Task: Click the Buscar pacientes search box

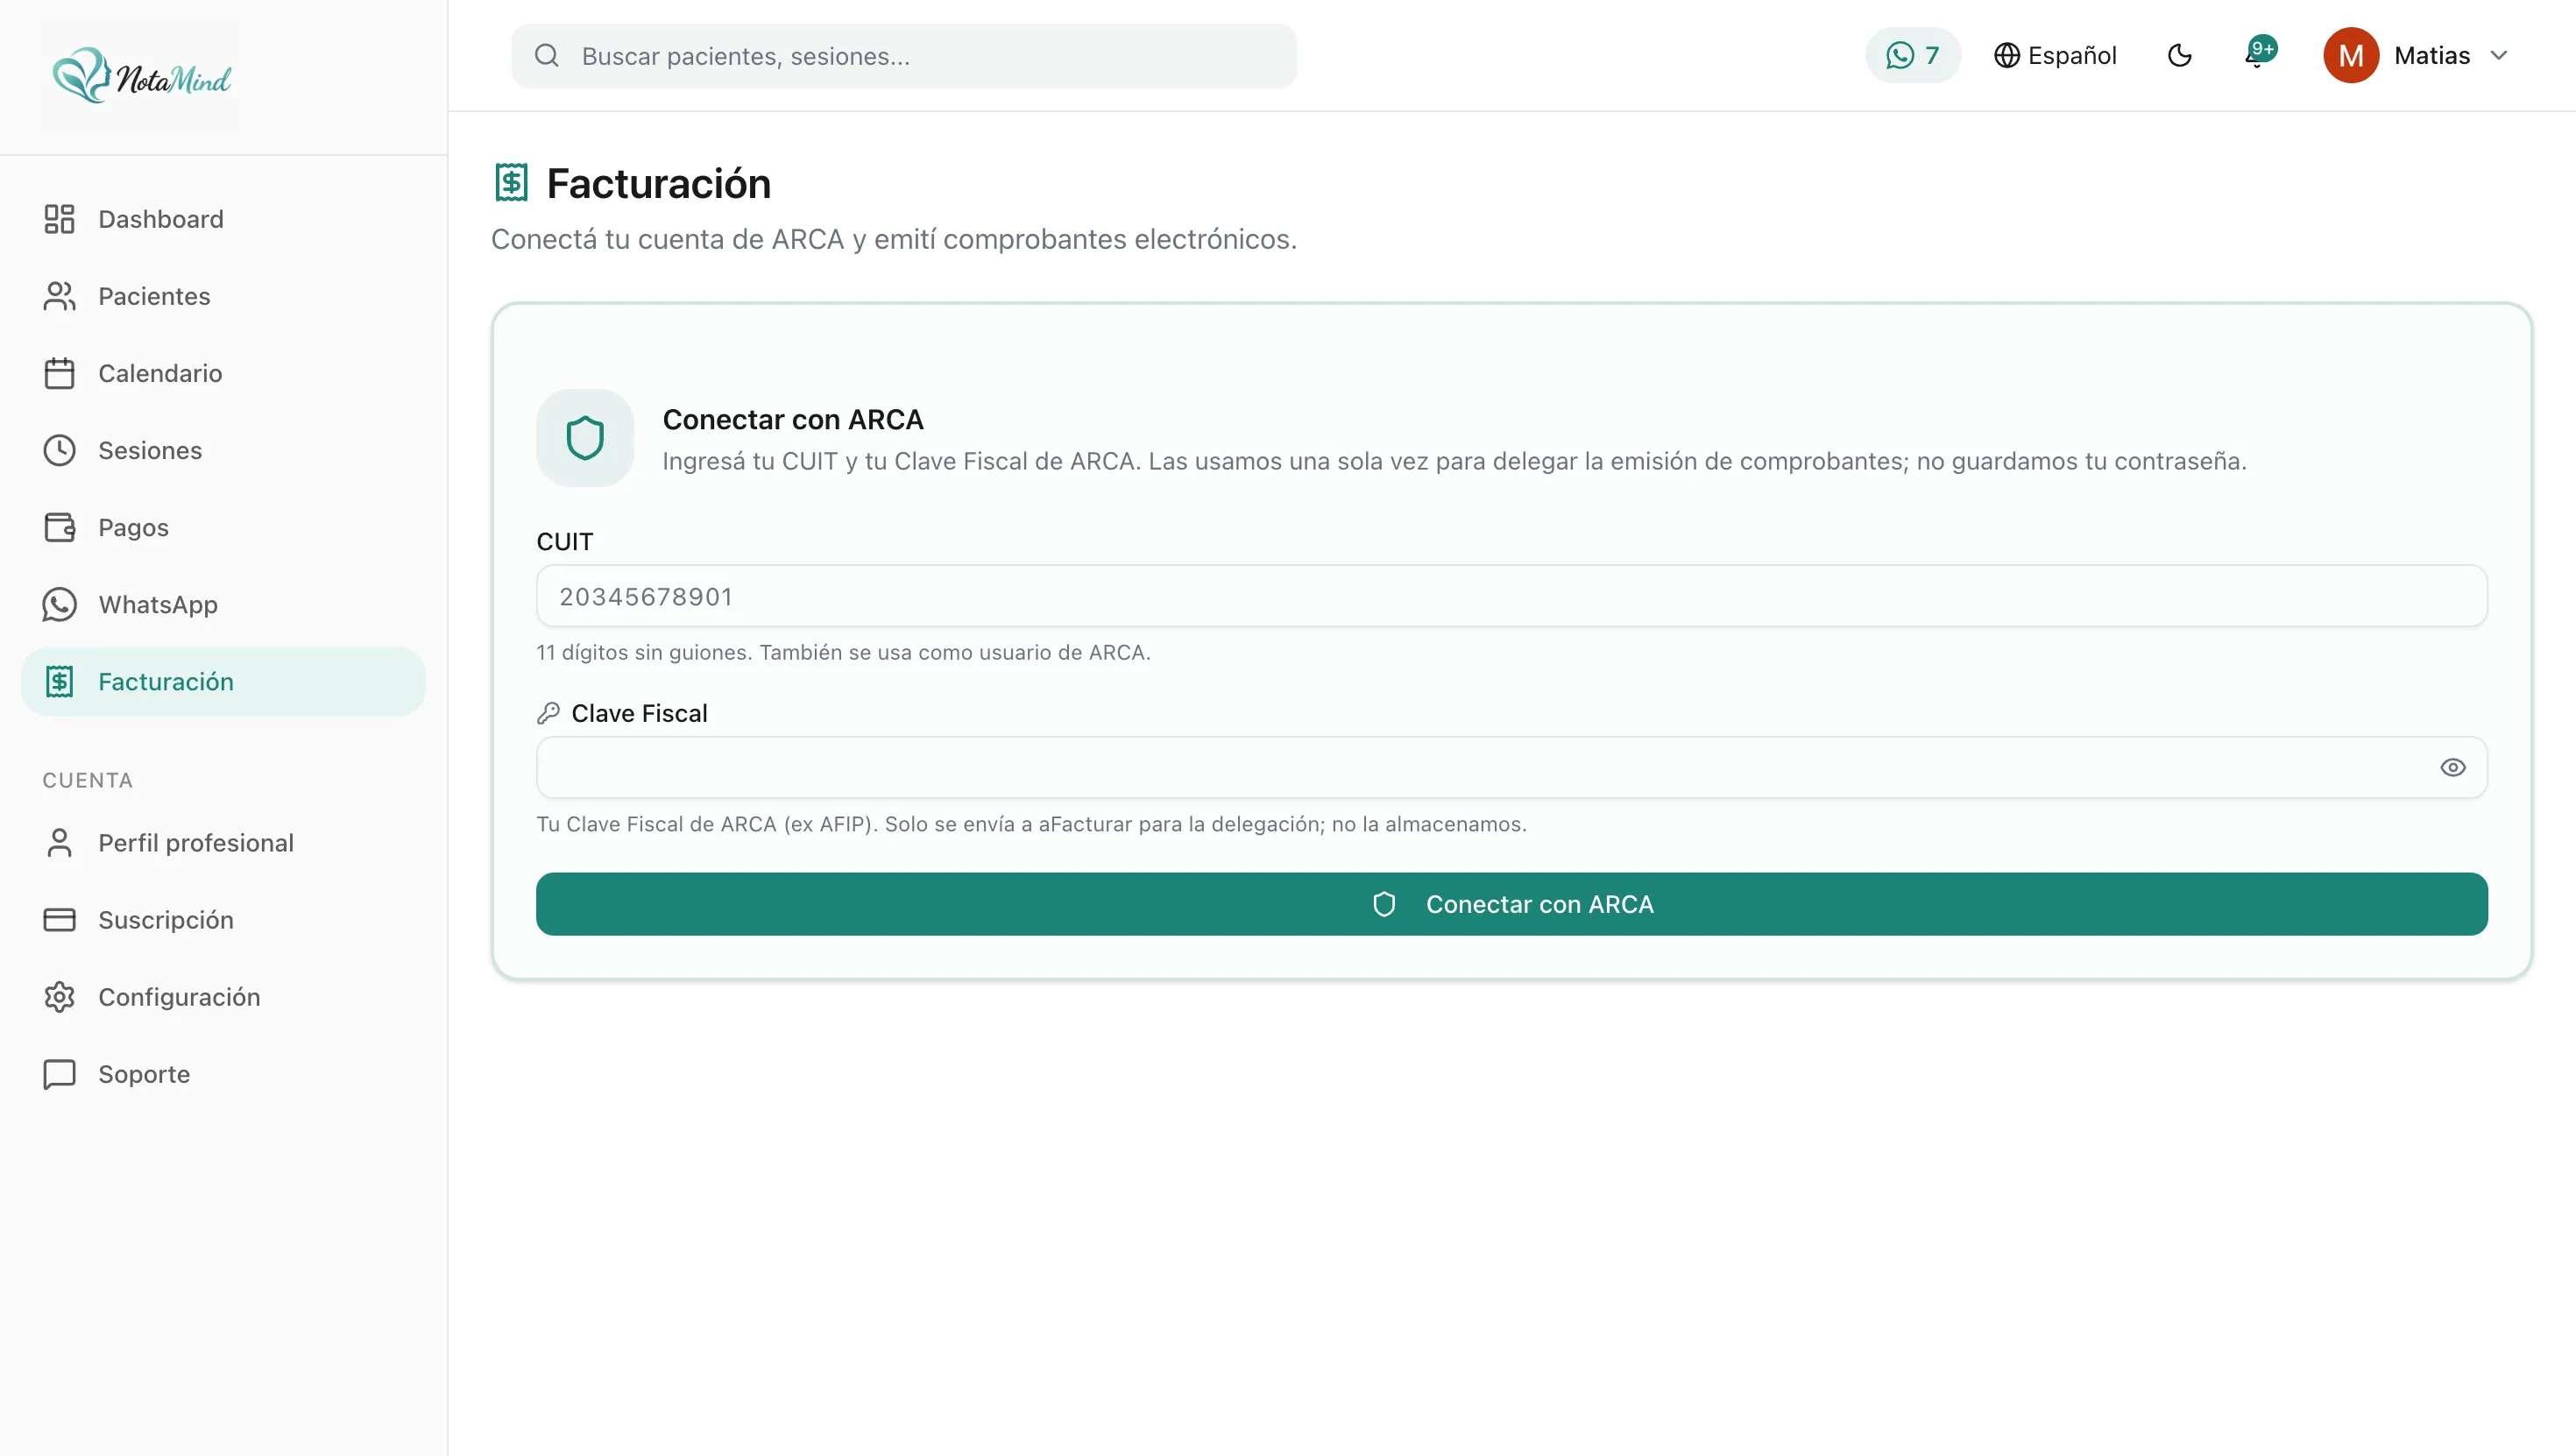Action: click(903, 56)
